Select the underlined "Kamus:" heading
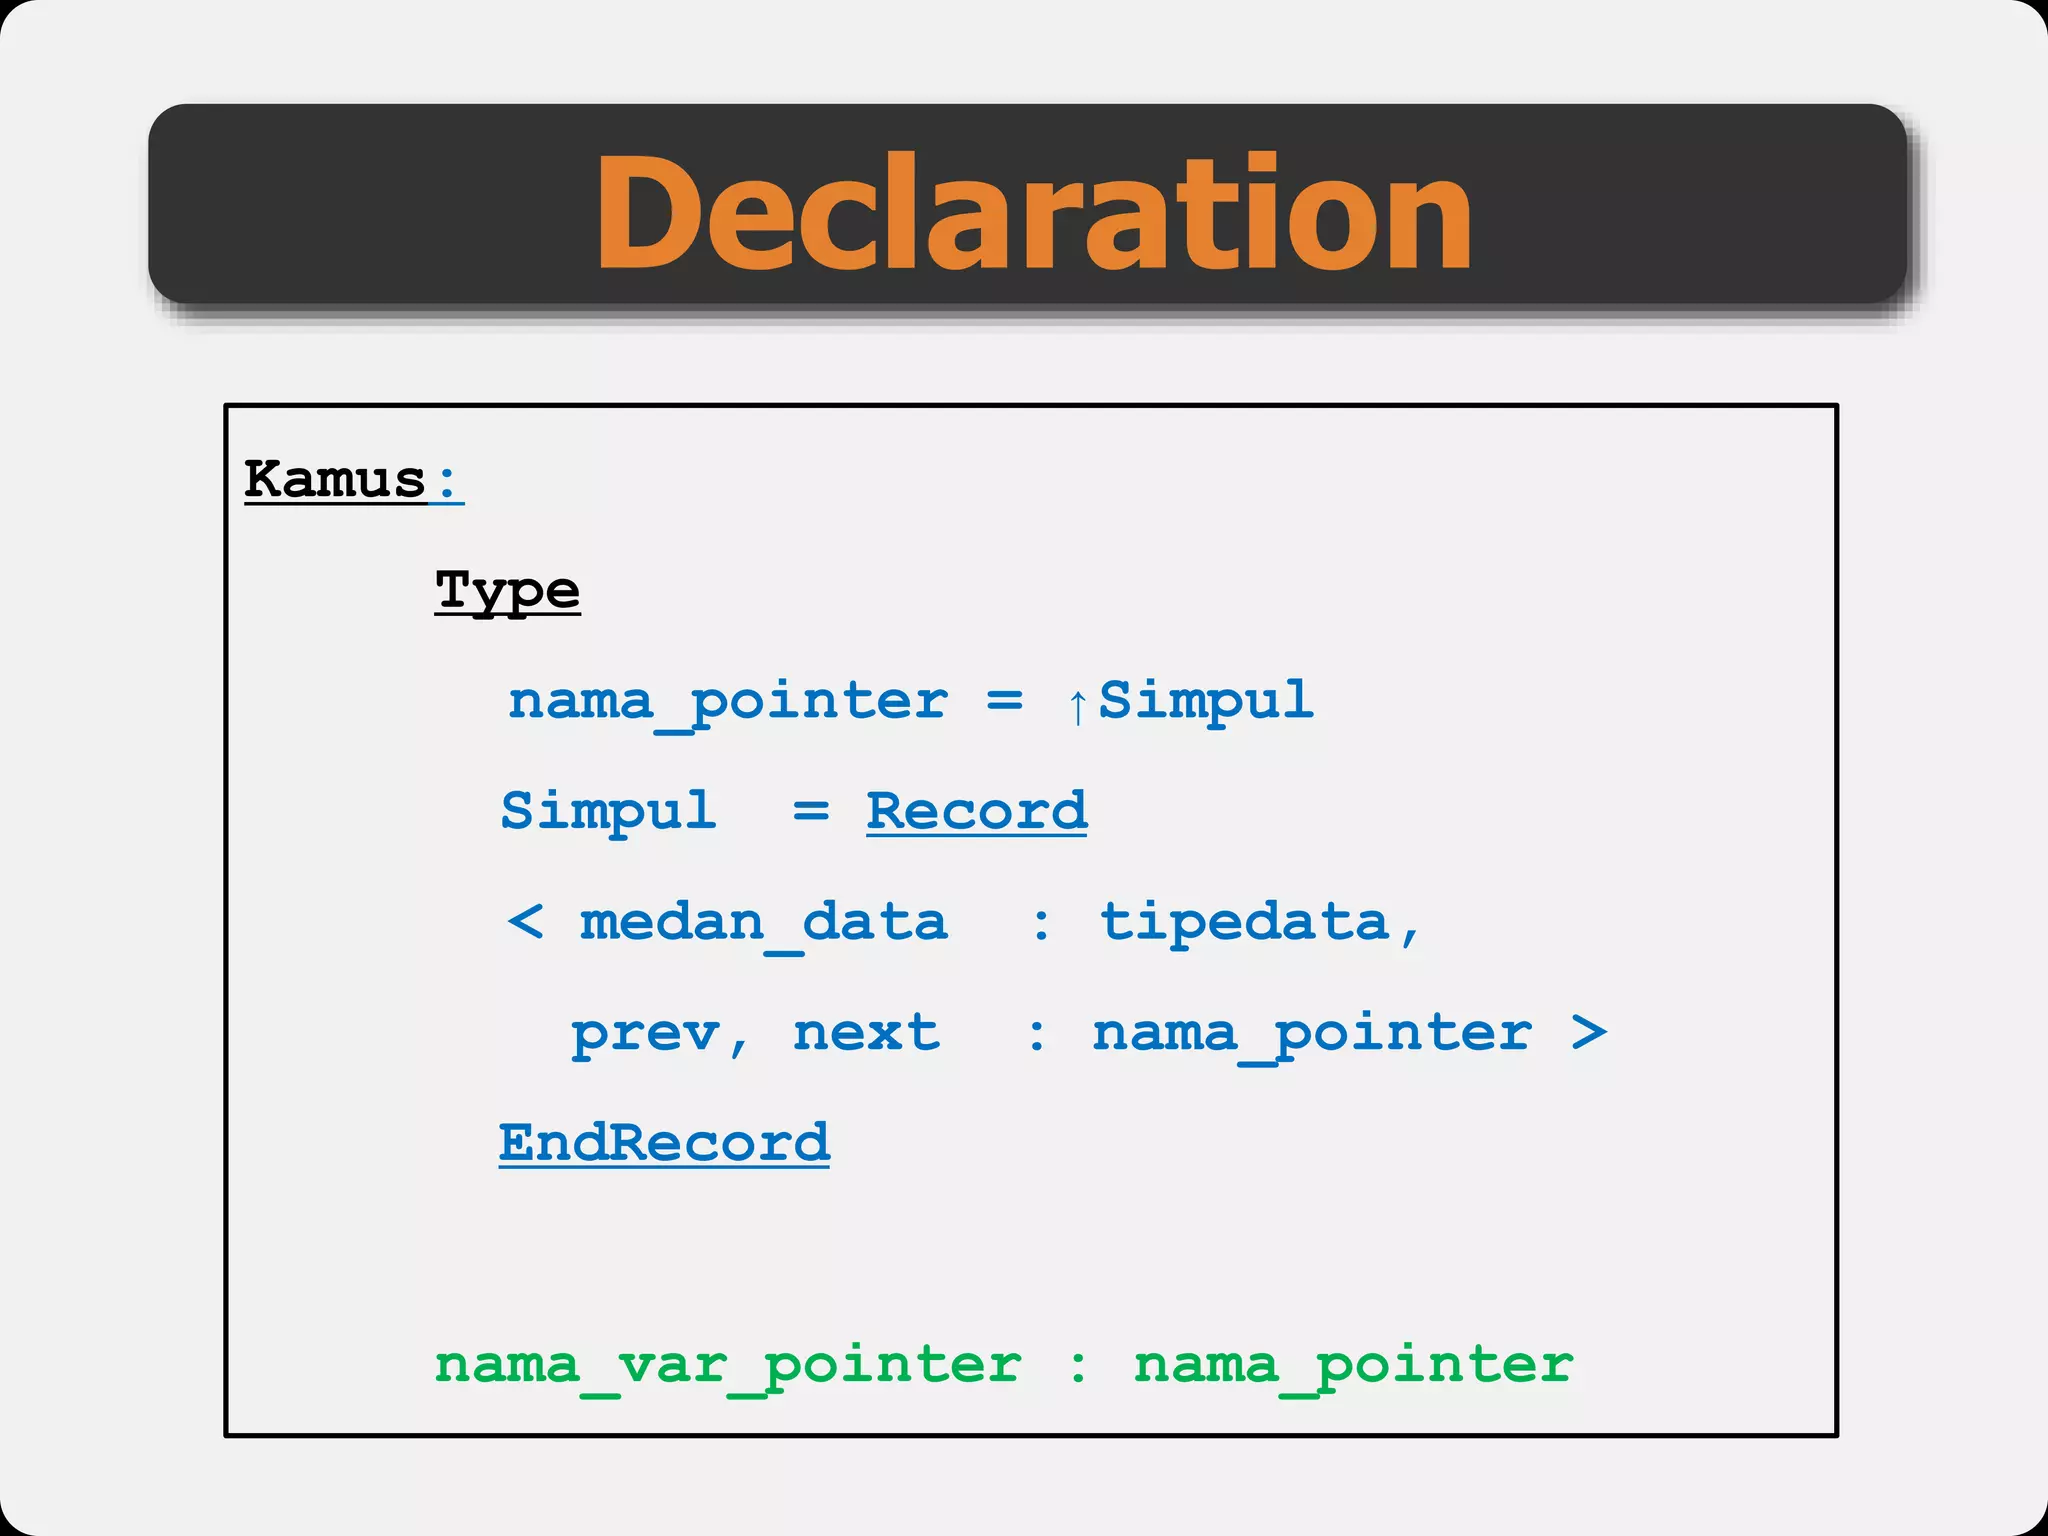Screen dimensions: 2048x1536 tap(354, 480)
